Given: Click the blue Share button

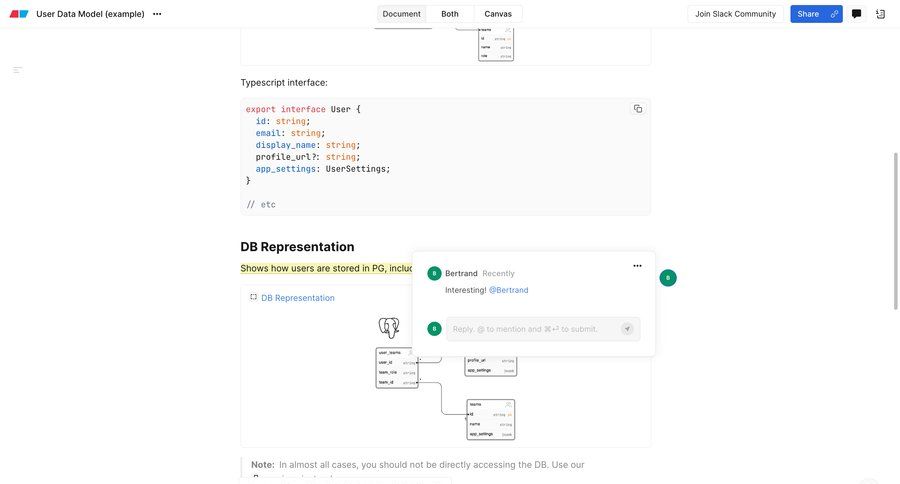Looking at the screenshot, I should pos(808,14).
